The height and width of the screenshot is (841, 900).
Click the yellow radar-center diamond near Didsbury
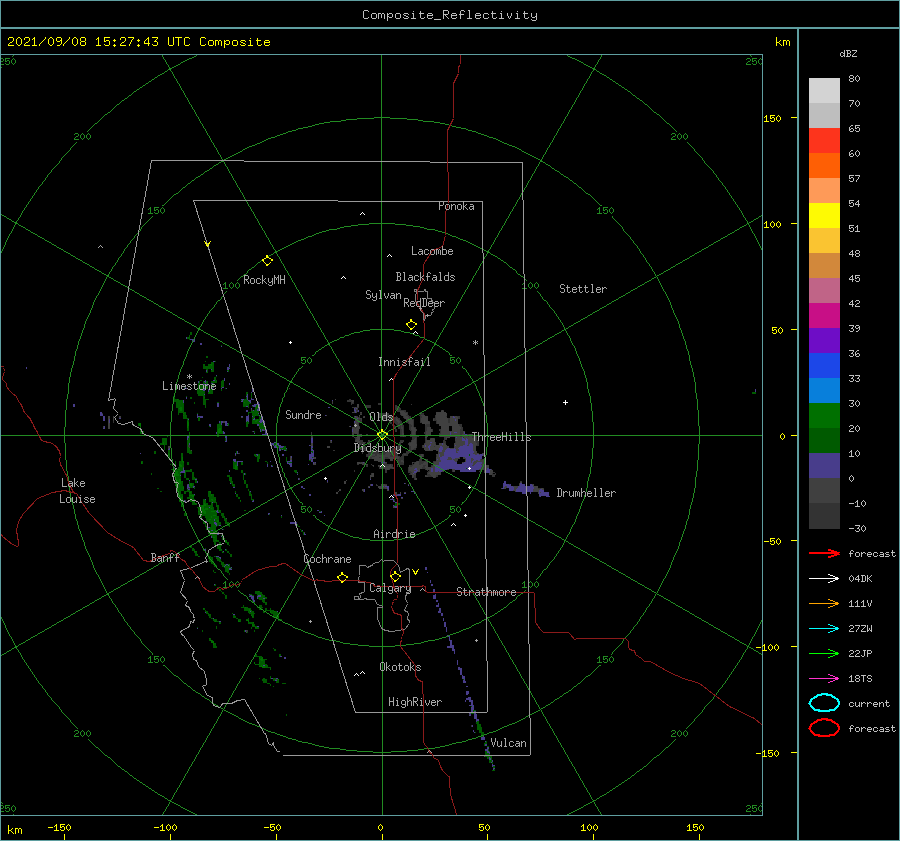point(382,435)
